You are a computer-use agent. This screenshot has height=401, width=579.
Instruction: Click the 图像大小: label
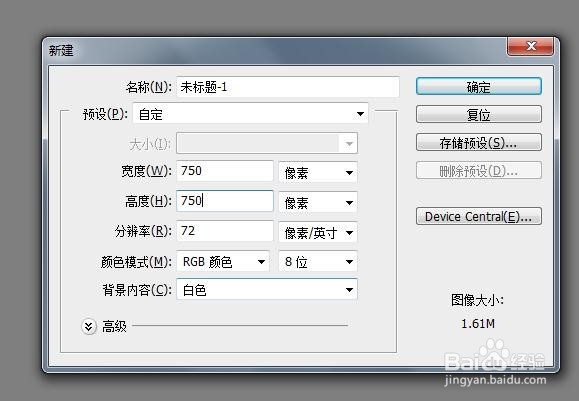coord(477,300)
